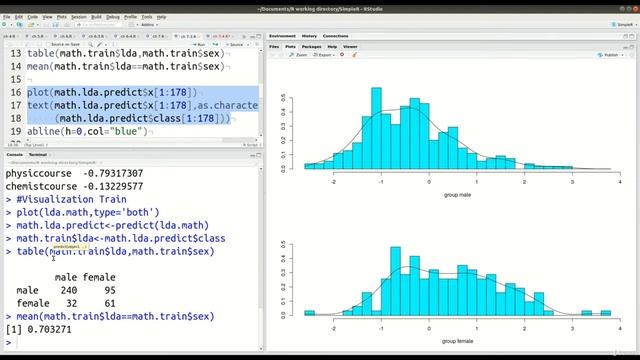Image resolution: width=640 pixels, height=360 pixels.
Task: Toggle the Source on Save checkbox
Action: tap(48, 44)
